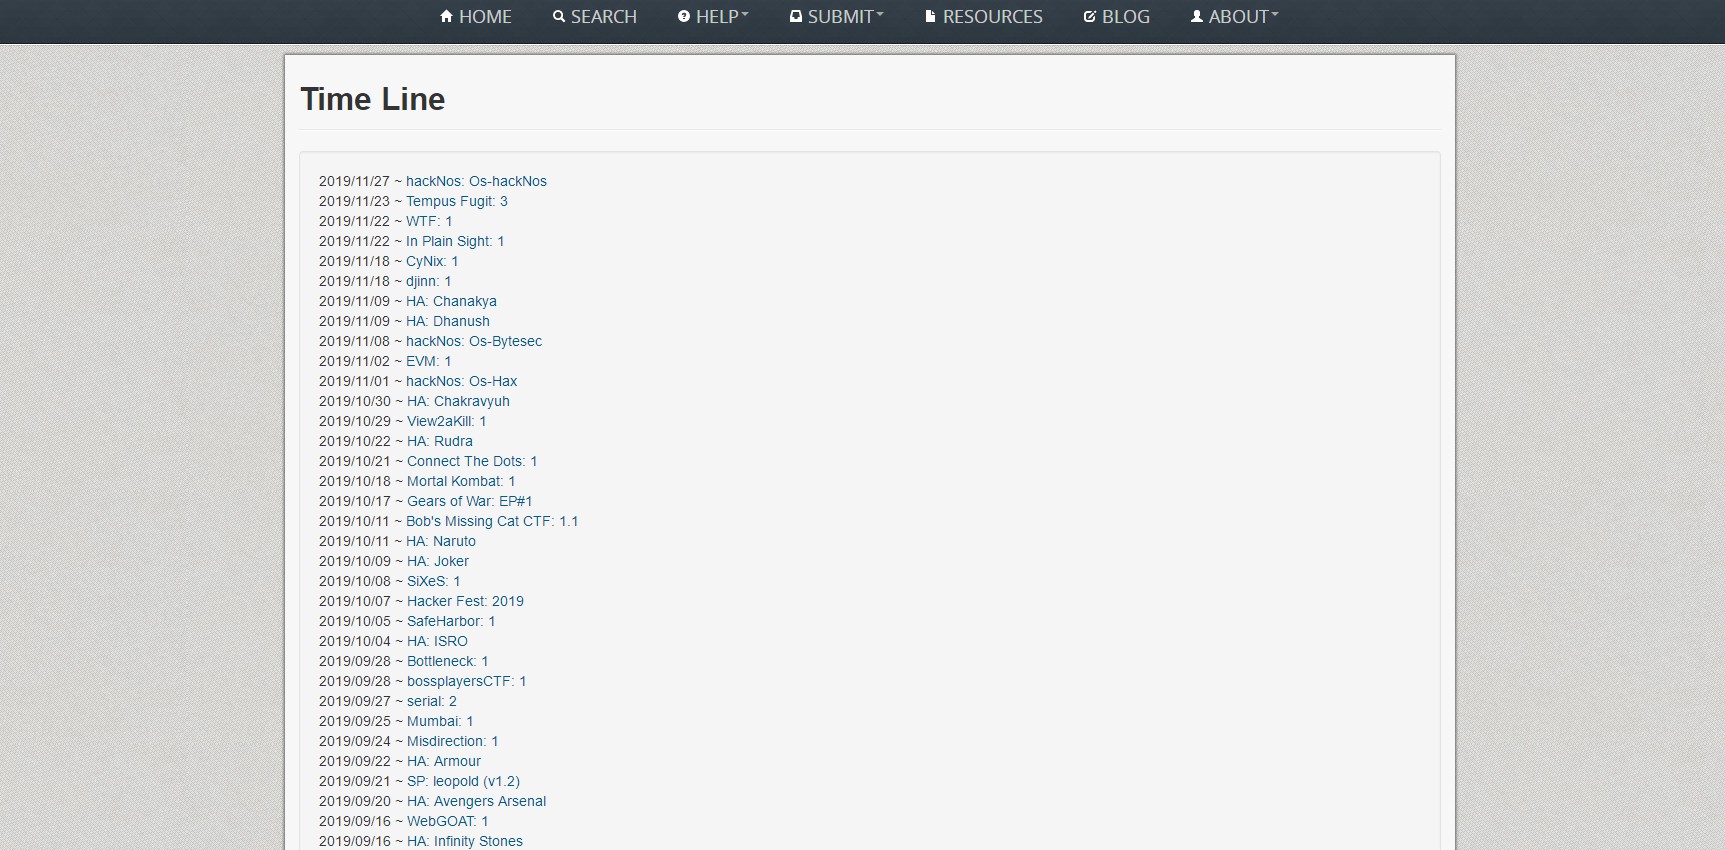Image resolution: width=1725 pixels, height=850 pixels.
Task: Open the EVM: 1 link
Action: (428, 361)
